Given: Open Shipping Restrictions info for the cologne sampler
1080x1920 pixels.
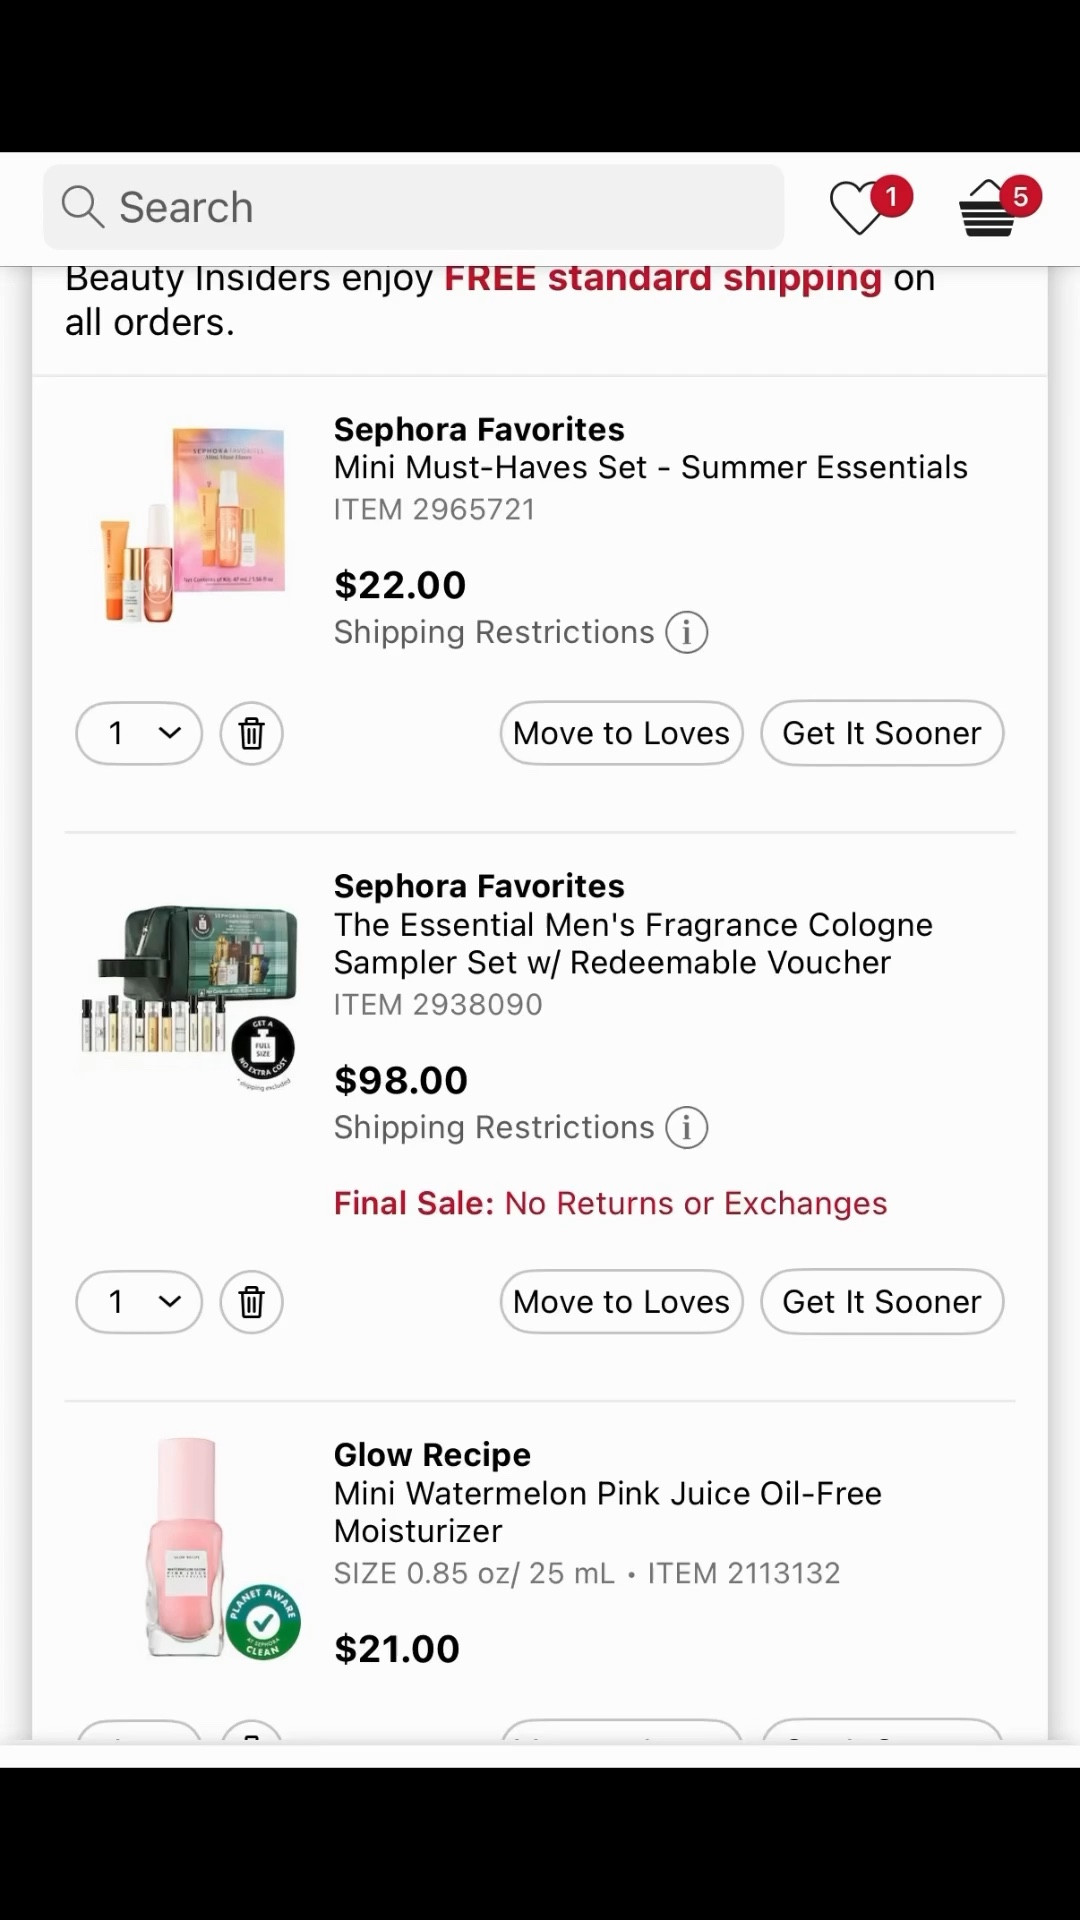Looking at the screenshot, I should [686, 1127].
